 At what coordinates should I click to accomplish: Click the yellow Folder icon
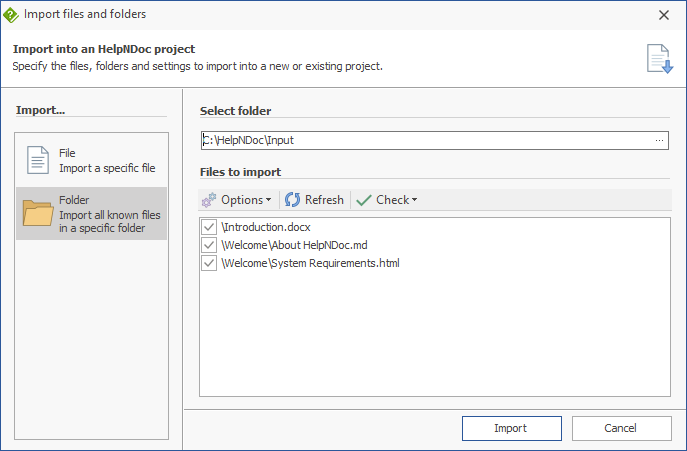pos(38,213)
